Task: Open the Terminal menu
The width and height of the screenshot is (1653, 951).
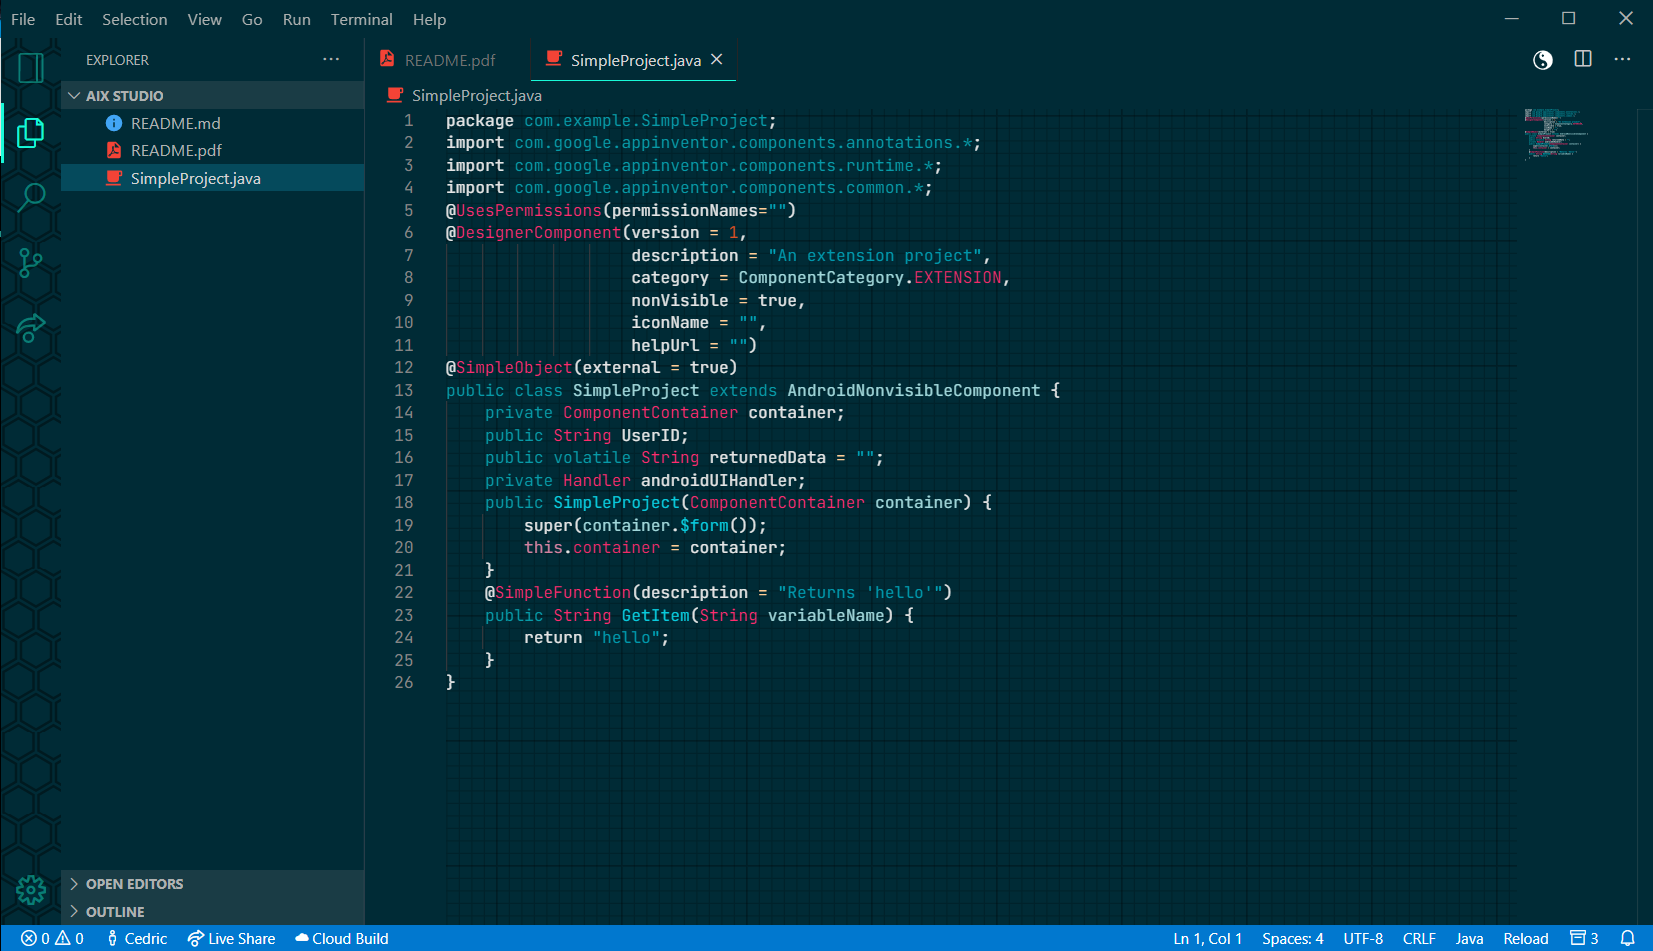Action: 361,19
